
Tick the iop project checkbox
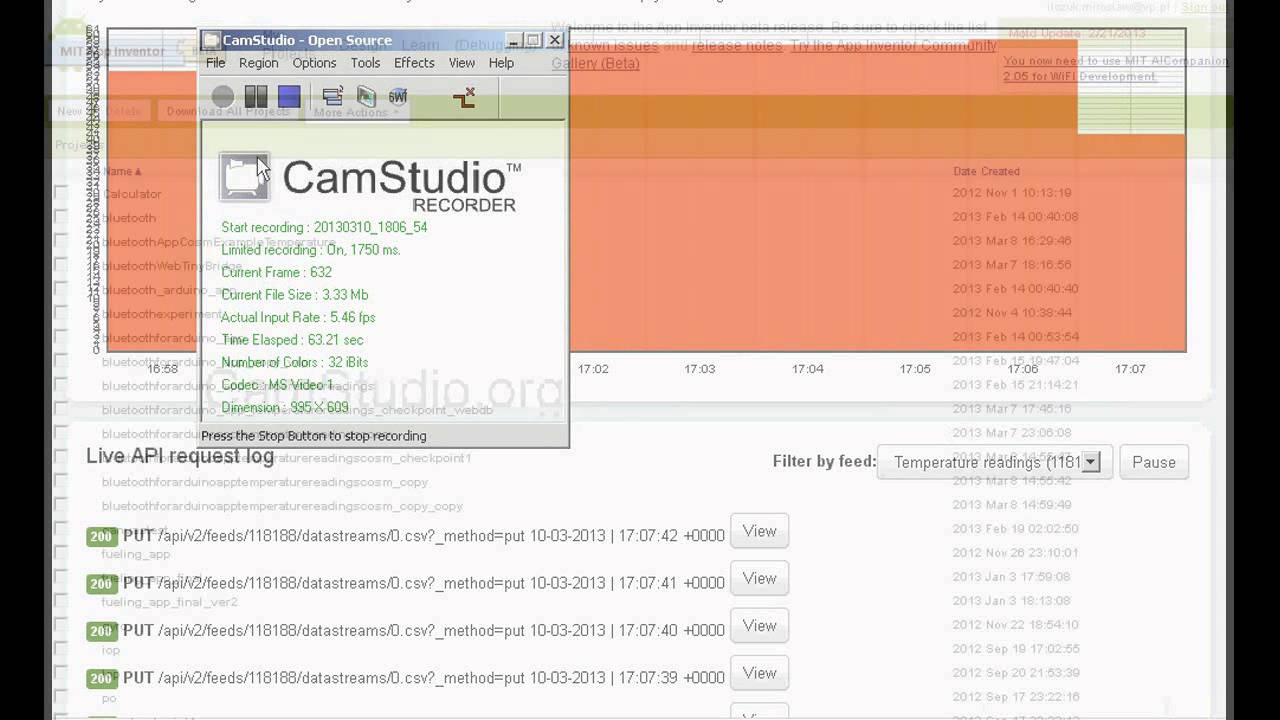[x=61, y=648]
